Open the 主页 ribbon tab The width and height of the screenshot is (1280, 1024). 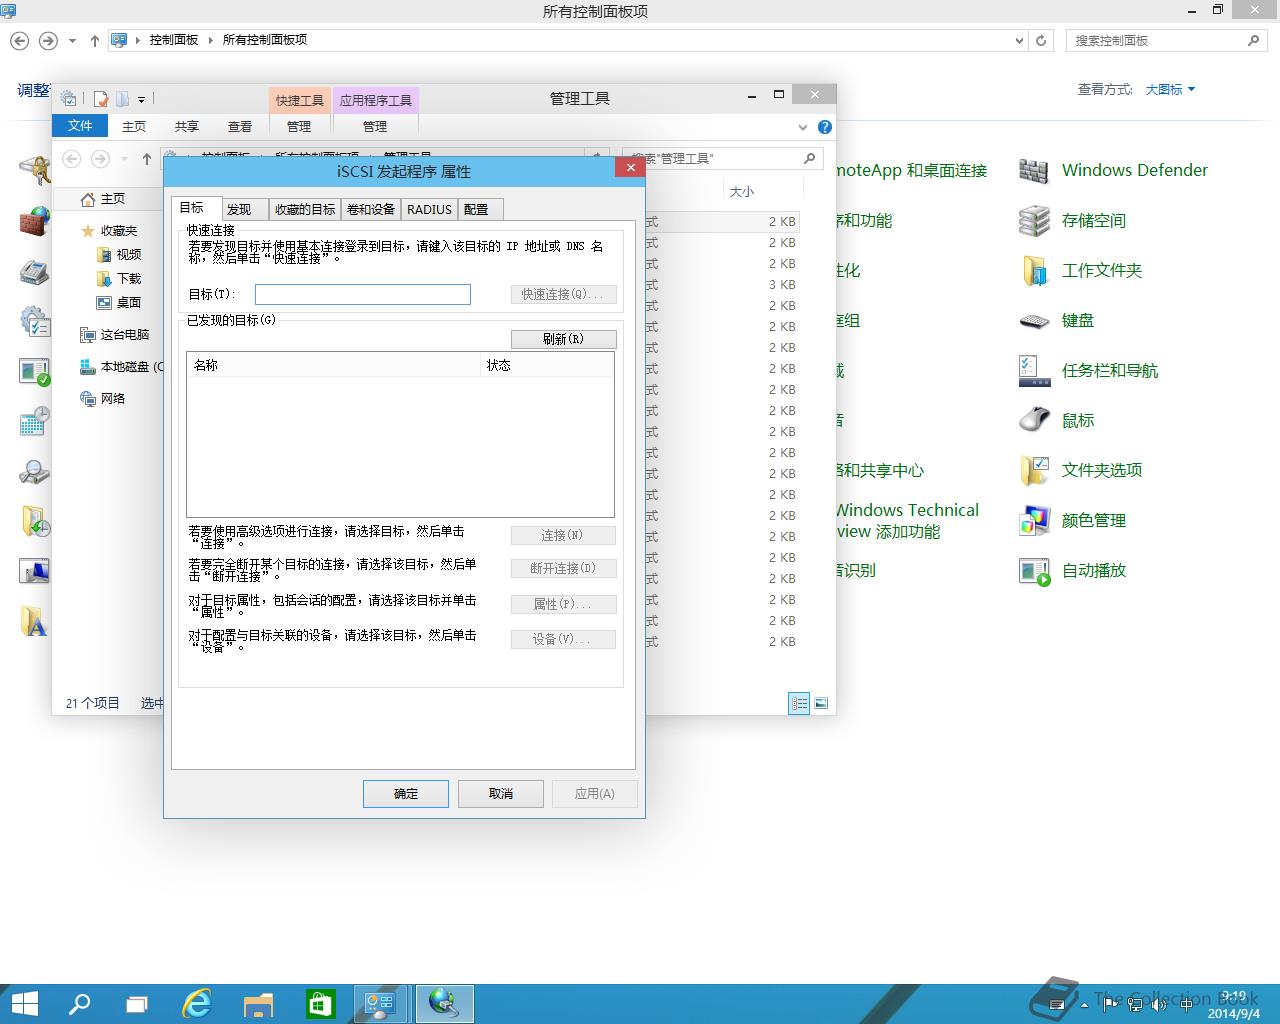coord(134,126)
